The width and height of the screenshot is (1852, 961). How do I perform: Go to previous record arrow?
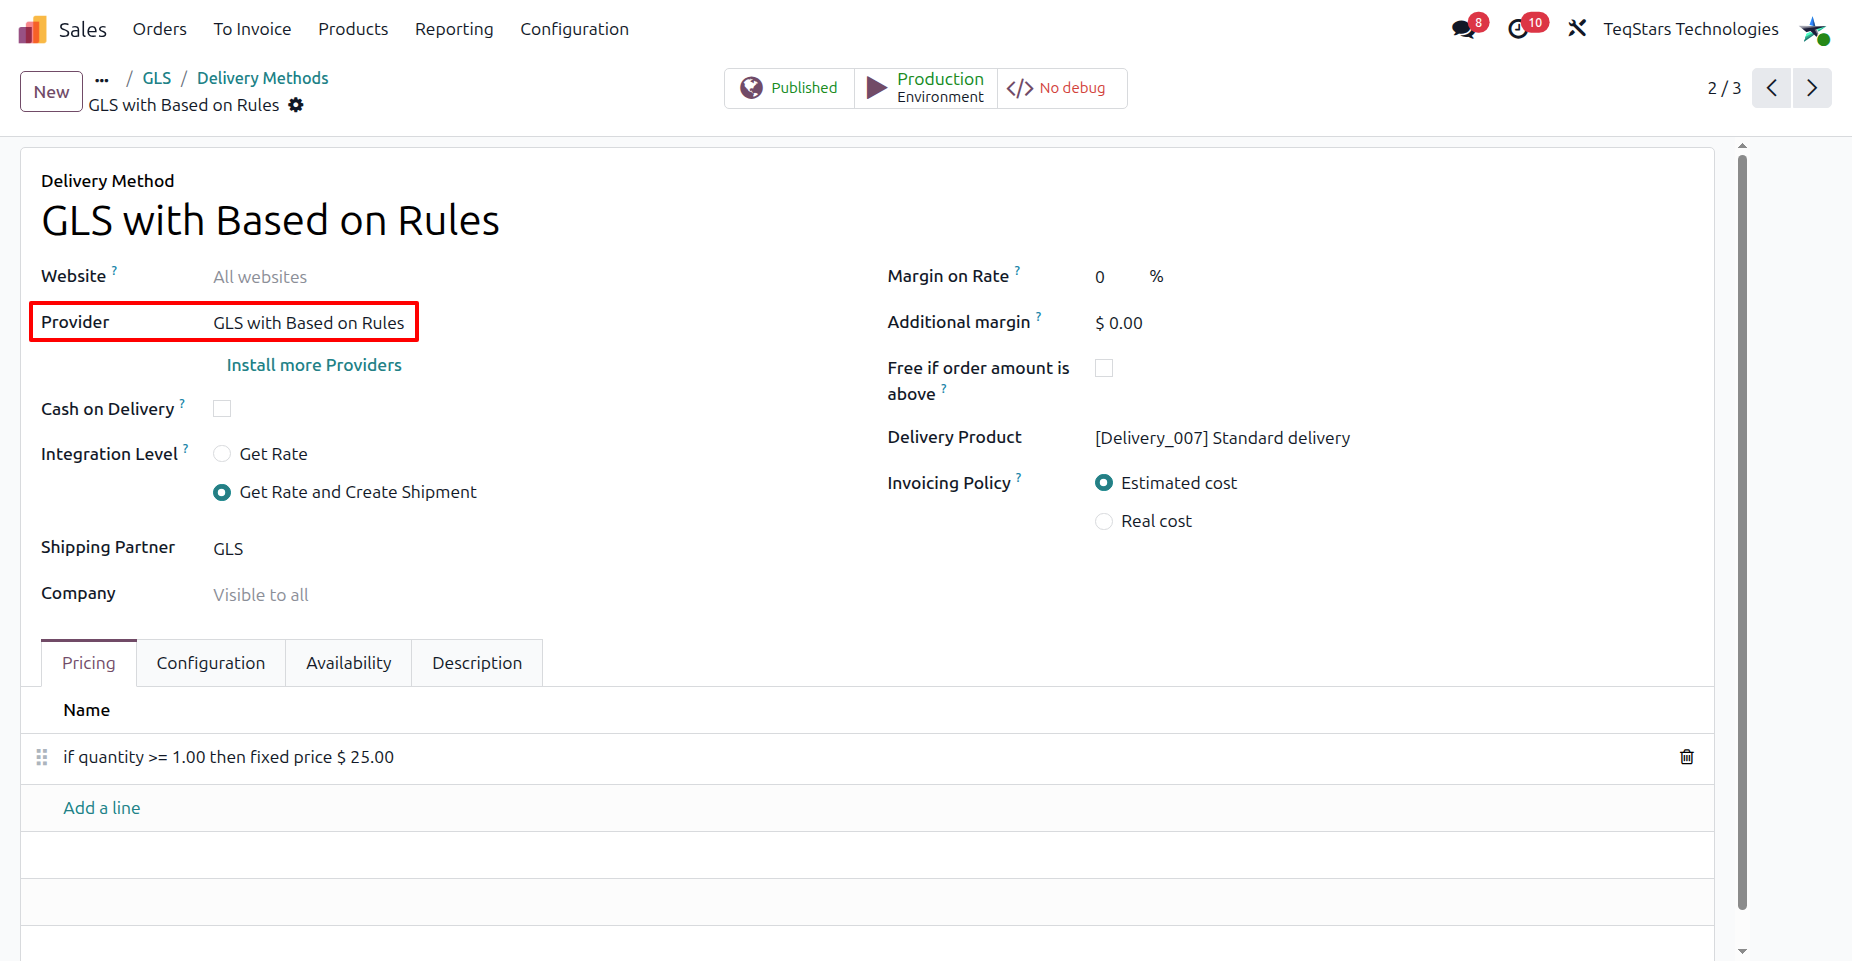1771,88
